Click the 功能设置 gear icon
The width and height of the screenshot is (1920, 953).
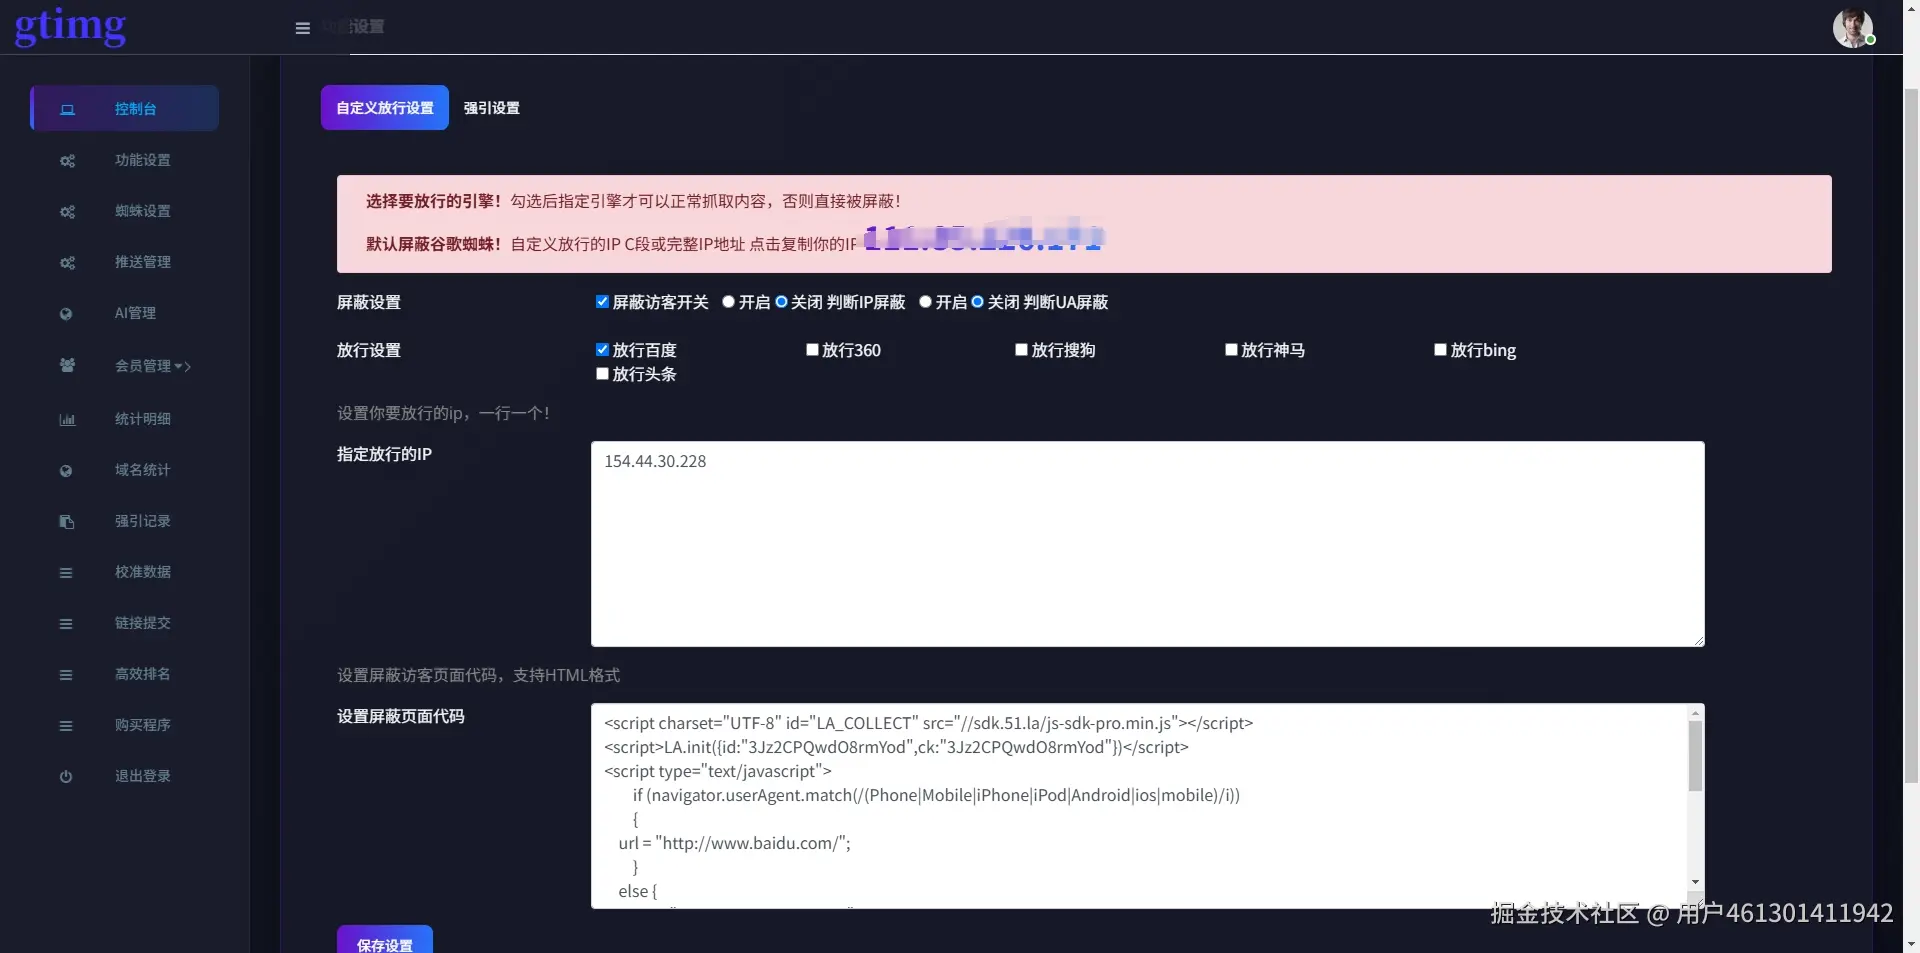(67, 160)
